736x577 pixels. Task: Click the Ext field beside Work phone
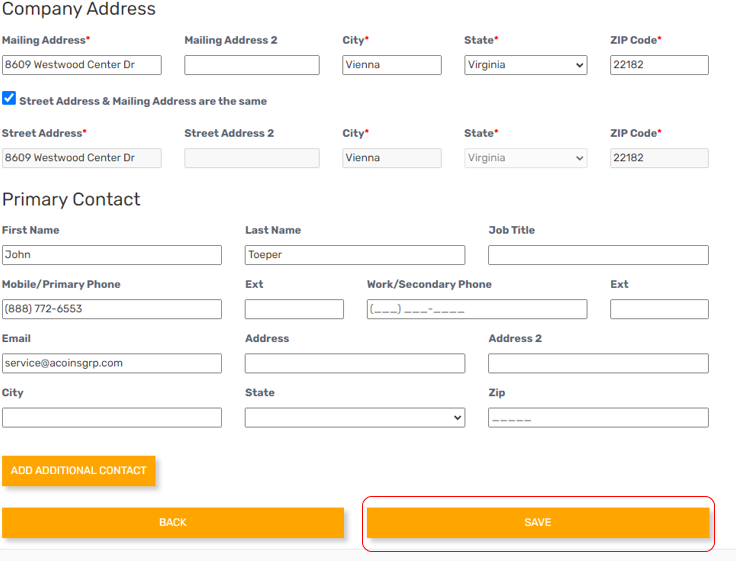[x=659, y=309]
